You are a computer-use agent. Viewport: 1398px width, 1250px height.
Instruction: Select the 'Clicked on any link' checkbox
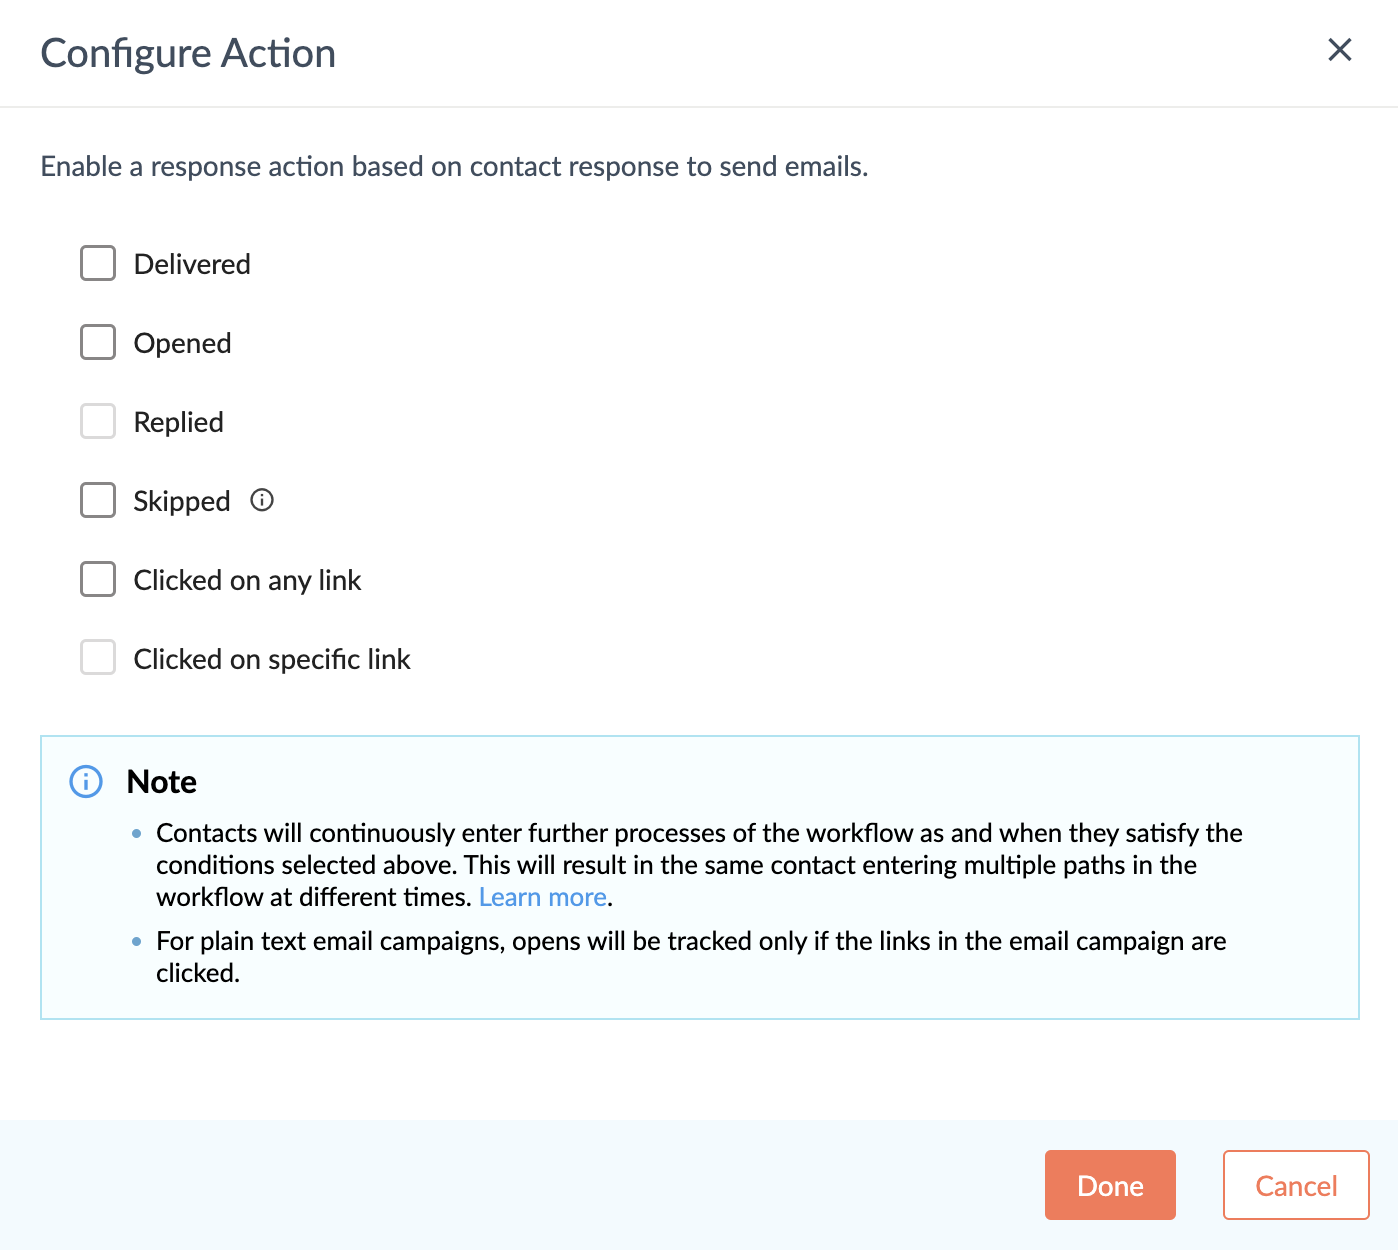tap(98, 579)
